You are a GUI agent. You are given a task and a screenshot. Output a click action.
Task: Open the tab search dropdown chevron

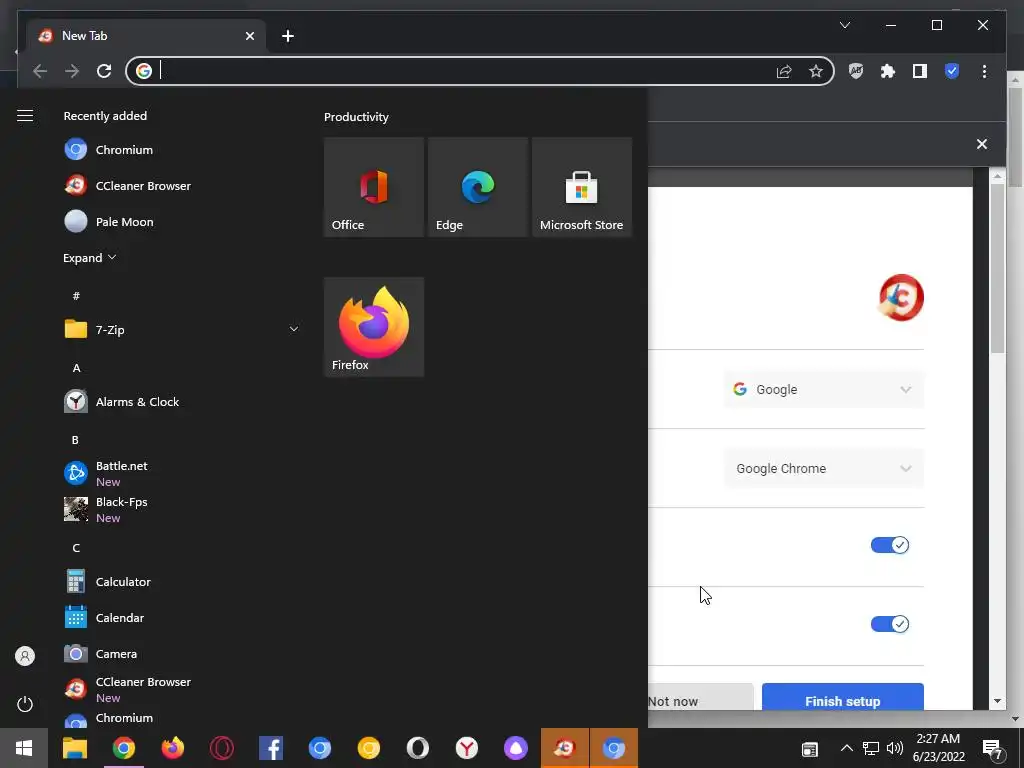844,25
